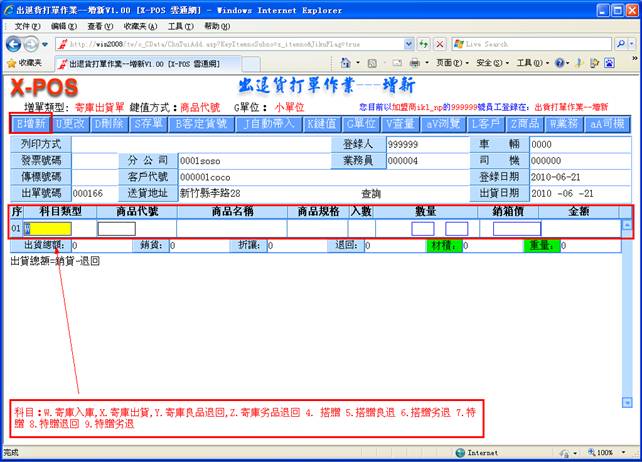Click the 商品代號 input box in row 01

click(x=116, y=229)
